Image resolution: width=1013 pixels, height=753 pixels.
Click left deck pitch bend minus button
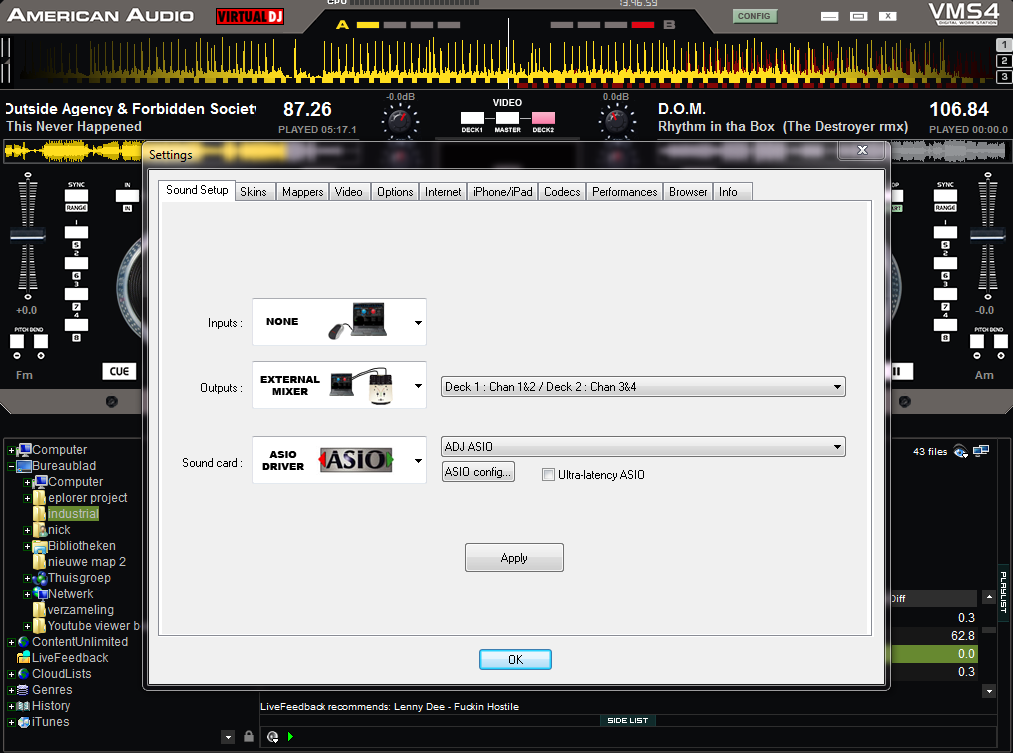(17, 342)
